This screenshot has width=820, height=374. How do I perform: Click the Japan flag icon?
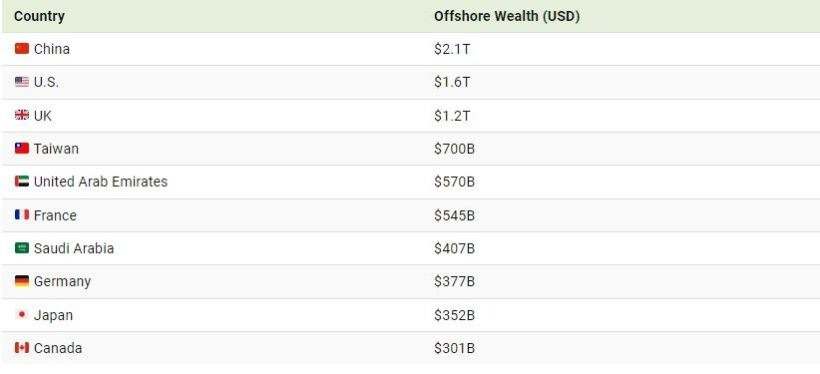click(x=22, y=314)
